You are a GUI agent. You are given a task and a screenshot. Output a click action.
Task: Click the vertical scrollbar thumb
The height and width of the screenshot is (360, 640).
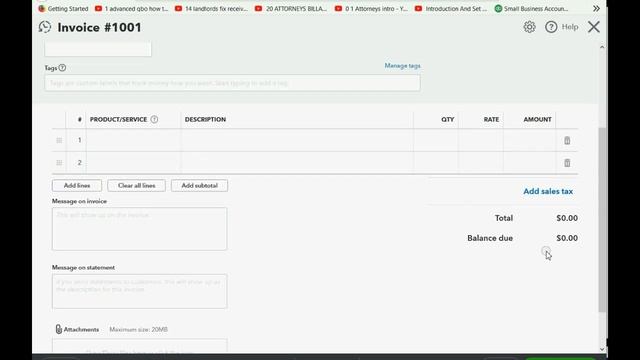point(602,220)
